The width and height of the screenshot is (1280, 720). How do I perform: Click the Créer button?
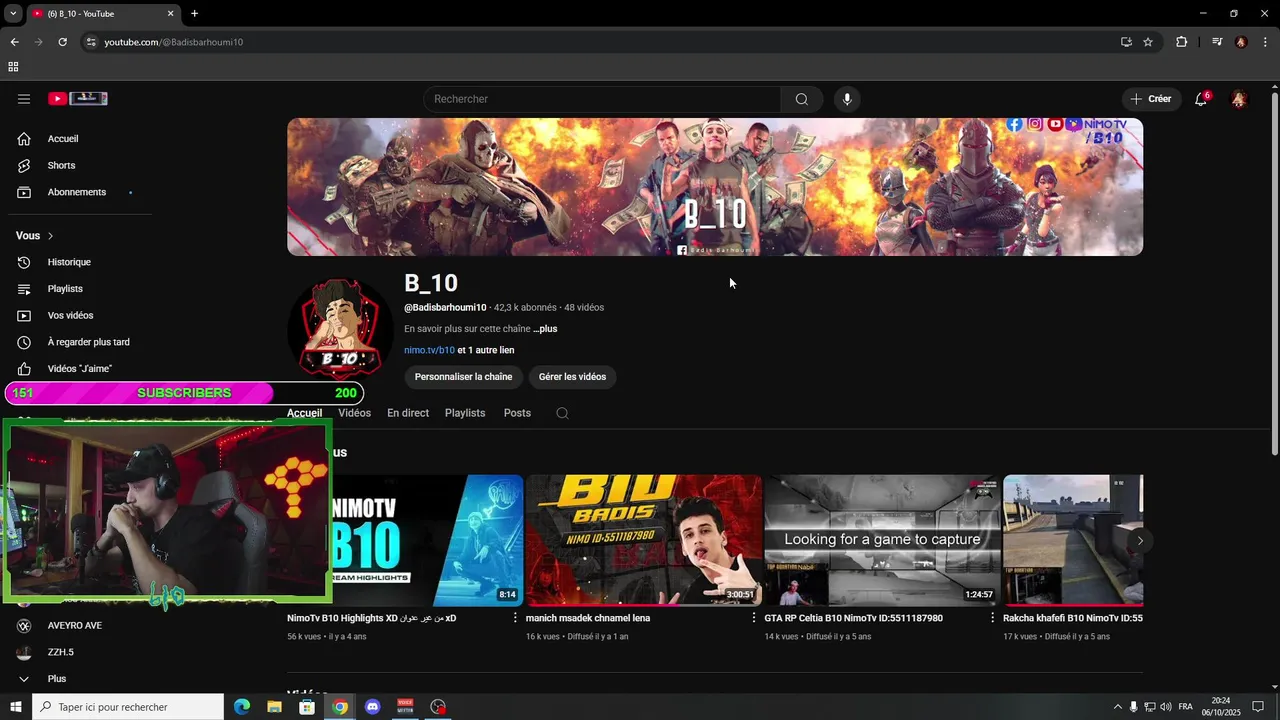click(1151, 99)
